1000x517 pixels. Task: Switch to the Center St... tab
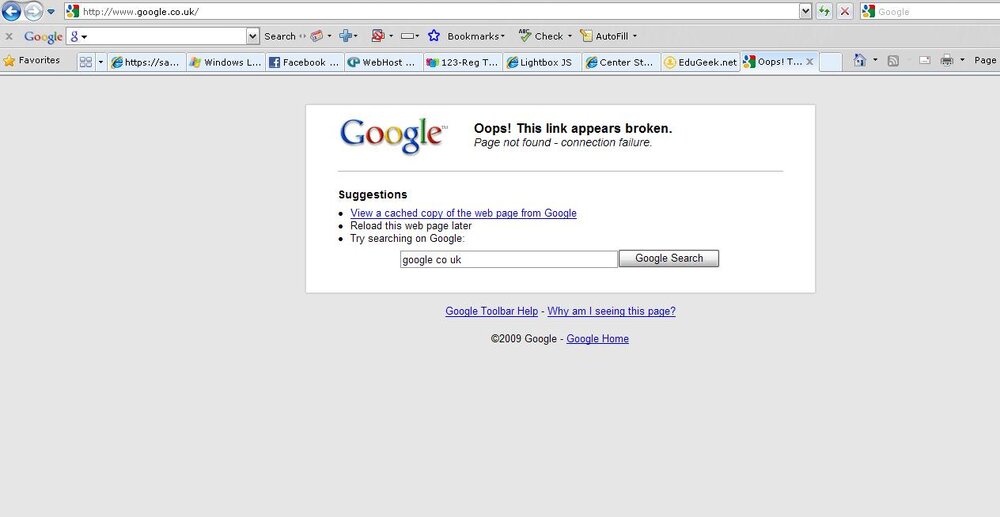622,62
